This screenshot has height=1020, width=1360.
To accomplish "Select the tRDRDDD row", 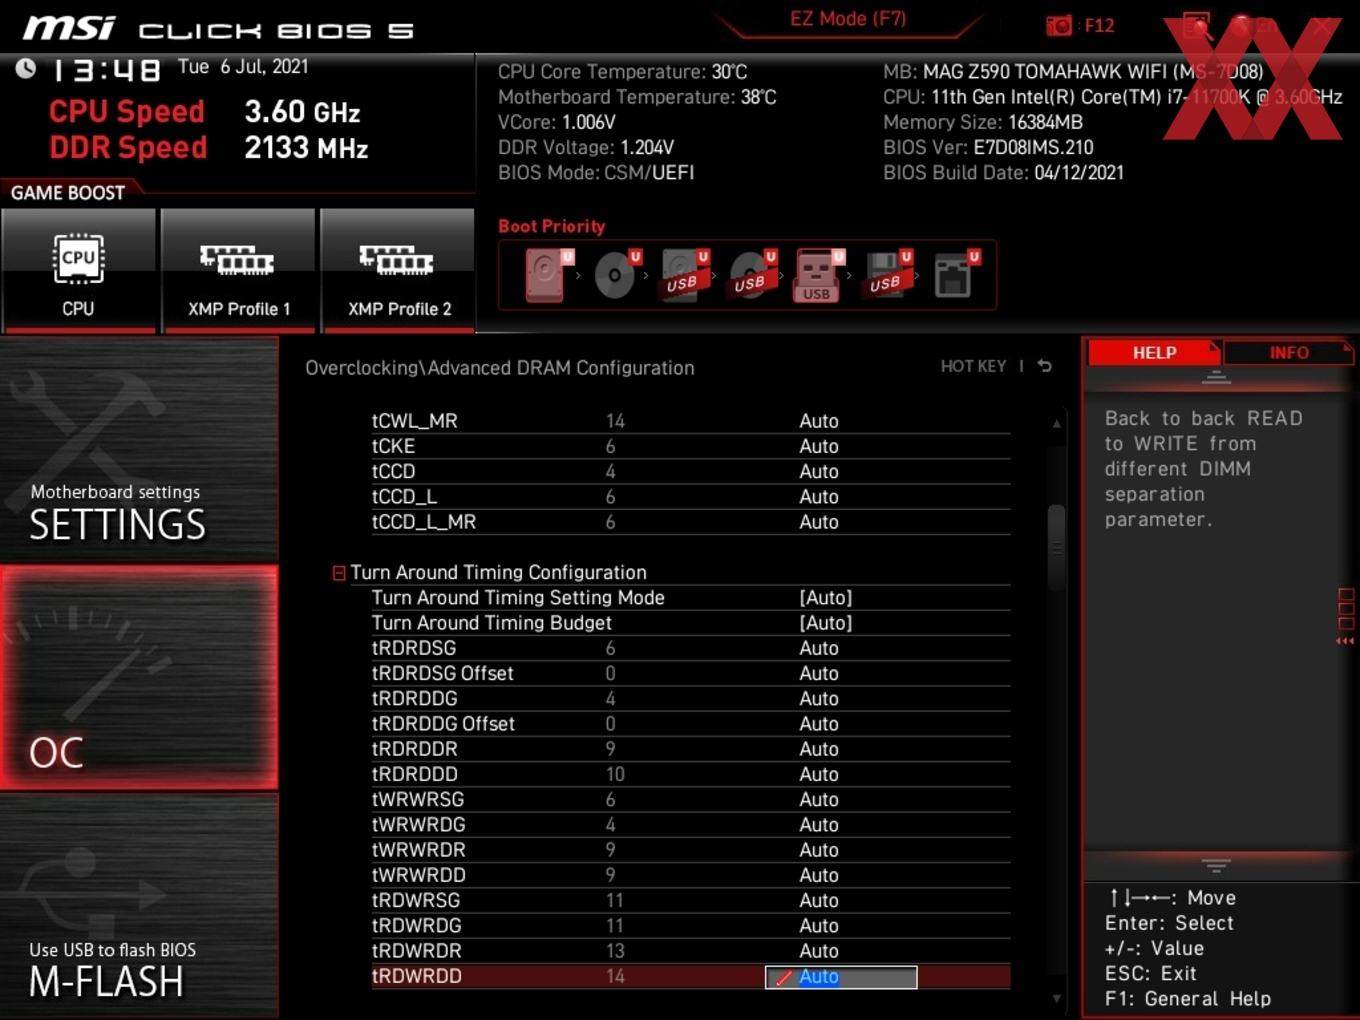I will [x=690, y=774].
